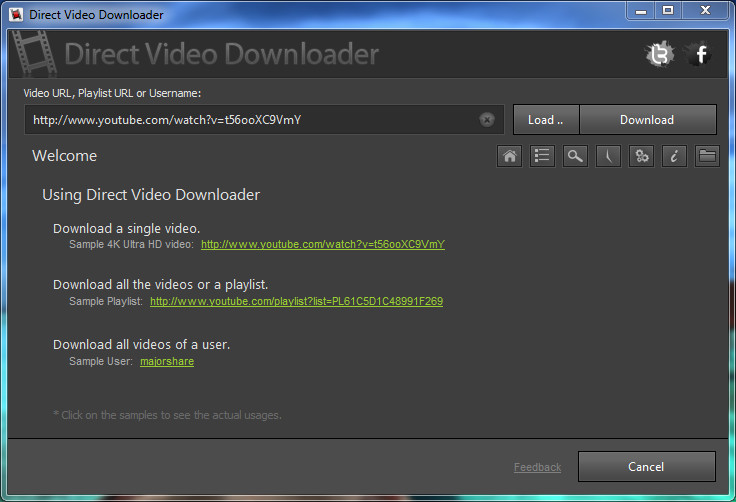Start download with Download button
The width and height of the screenshot is (736, 502).
point(648,120)
